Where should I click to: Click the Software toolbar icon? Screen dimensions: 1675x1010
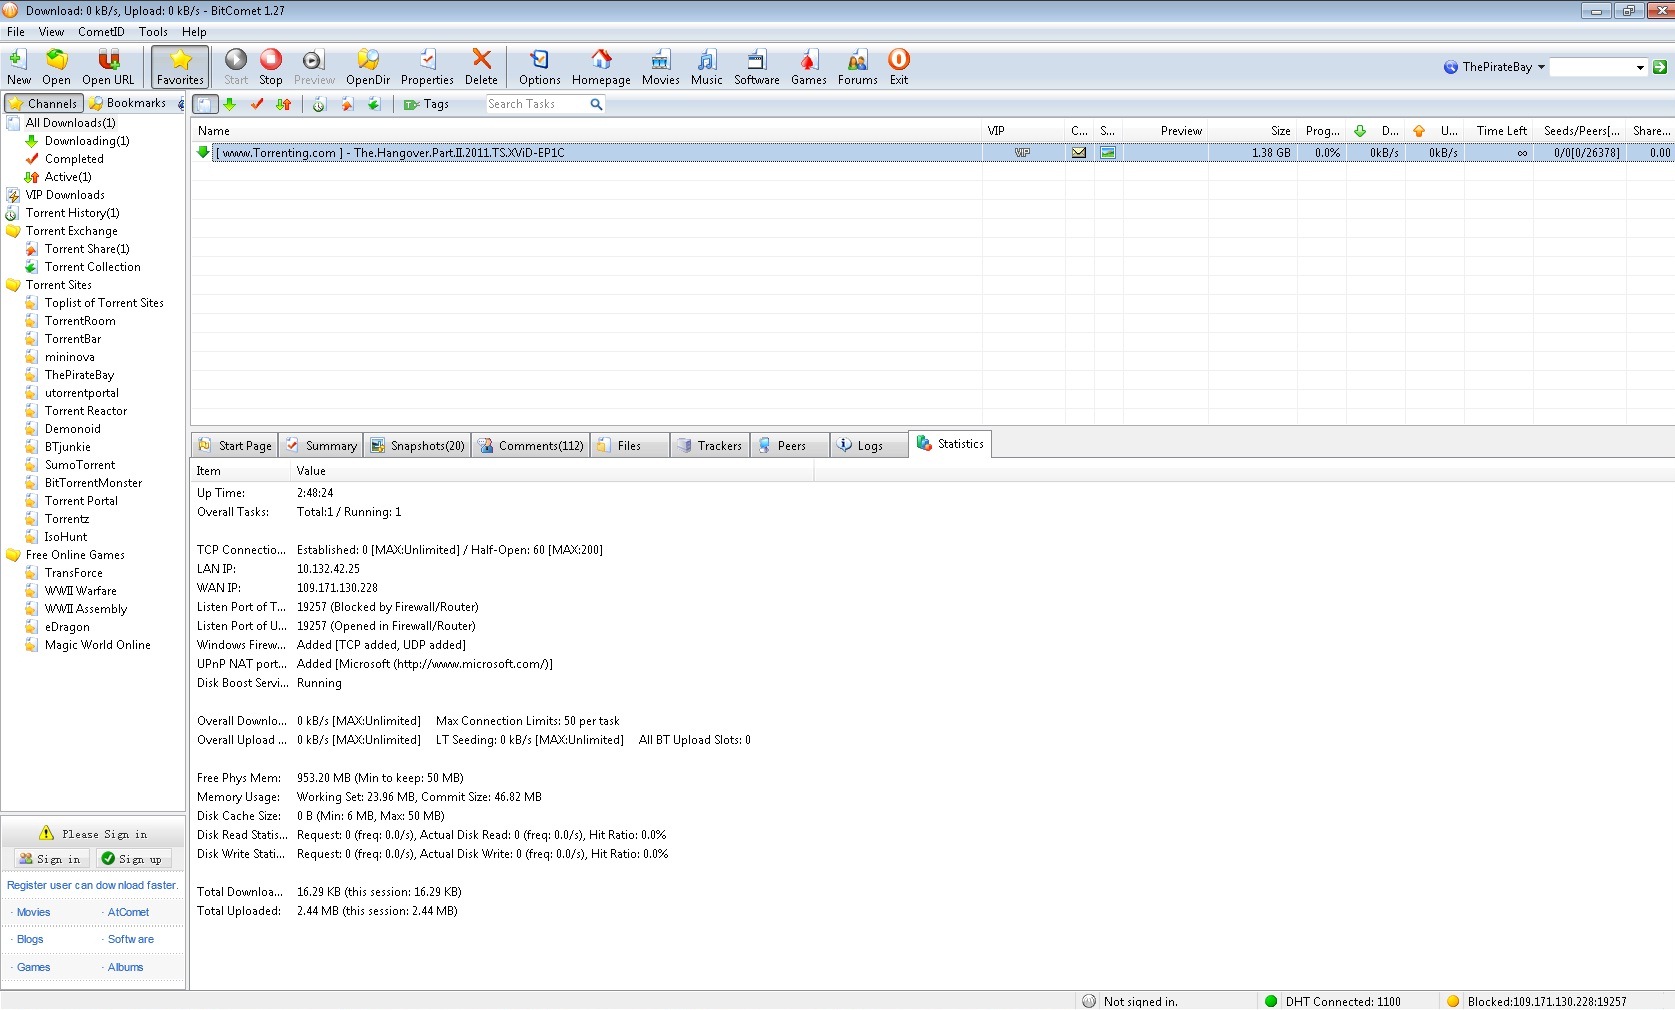(757, 67)
